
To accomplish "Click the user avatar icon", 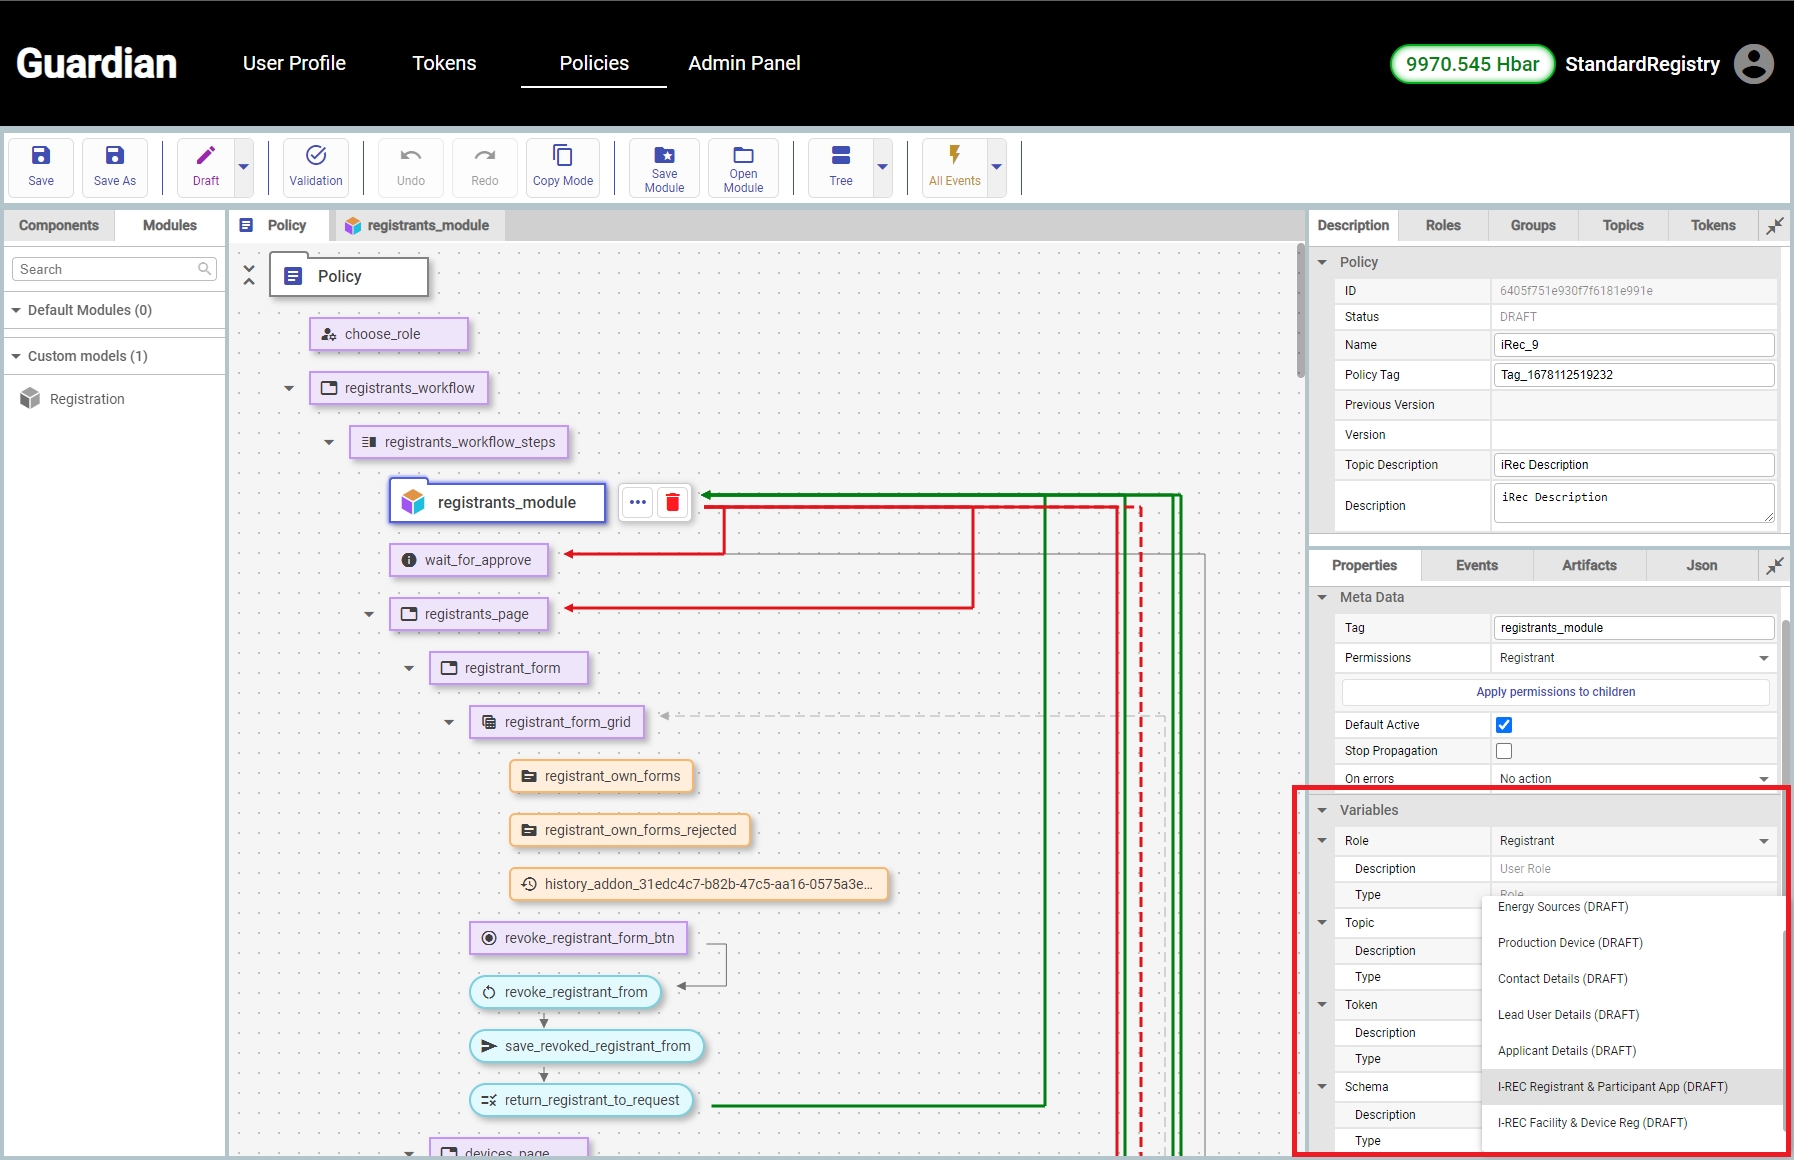I will click(1753, 64).
